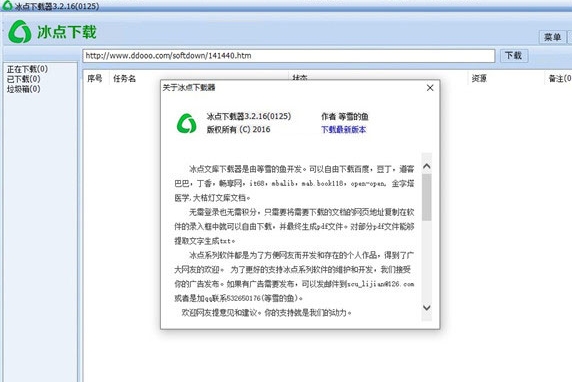
Task: Click the green logo inside the about dialog
Action: pos(186,123)
